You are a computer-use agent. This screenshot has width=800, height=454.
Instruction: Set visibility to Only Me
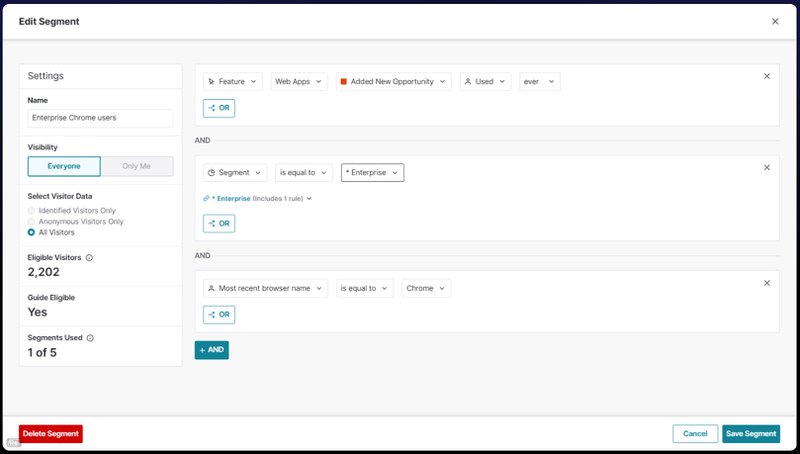(137, 166)
